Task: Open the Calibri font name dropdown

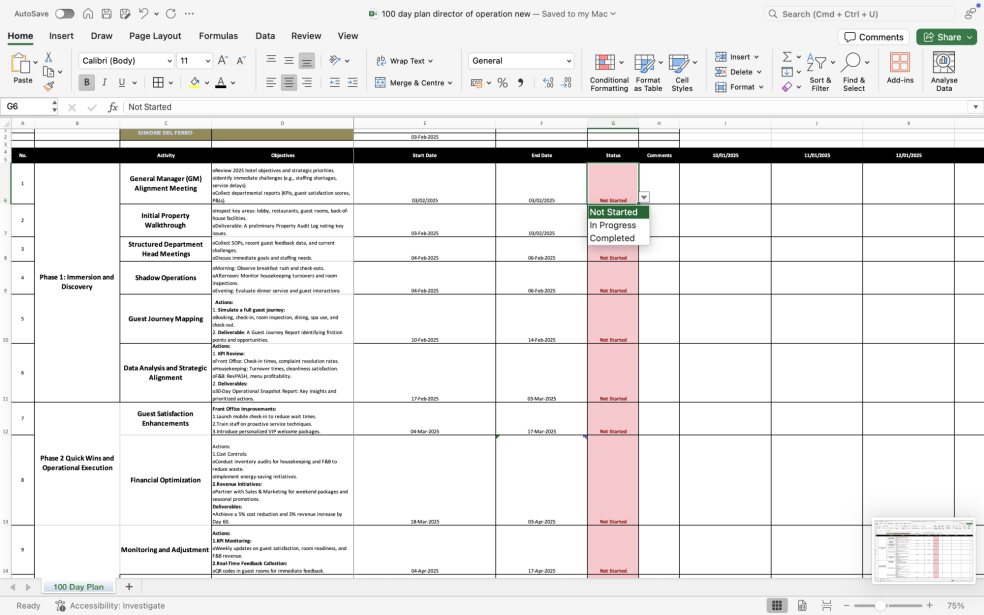Action: (x=126, y=61)
